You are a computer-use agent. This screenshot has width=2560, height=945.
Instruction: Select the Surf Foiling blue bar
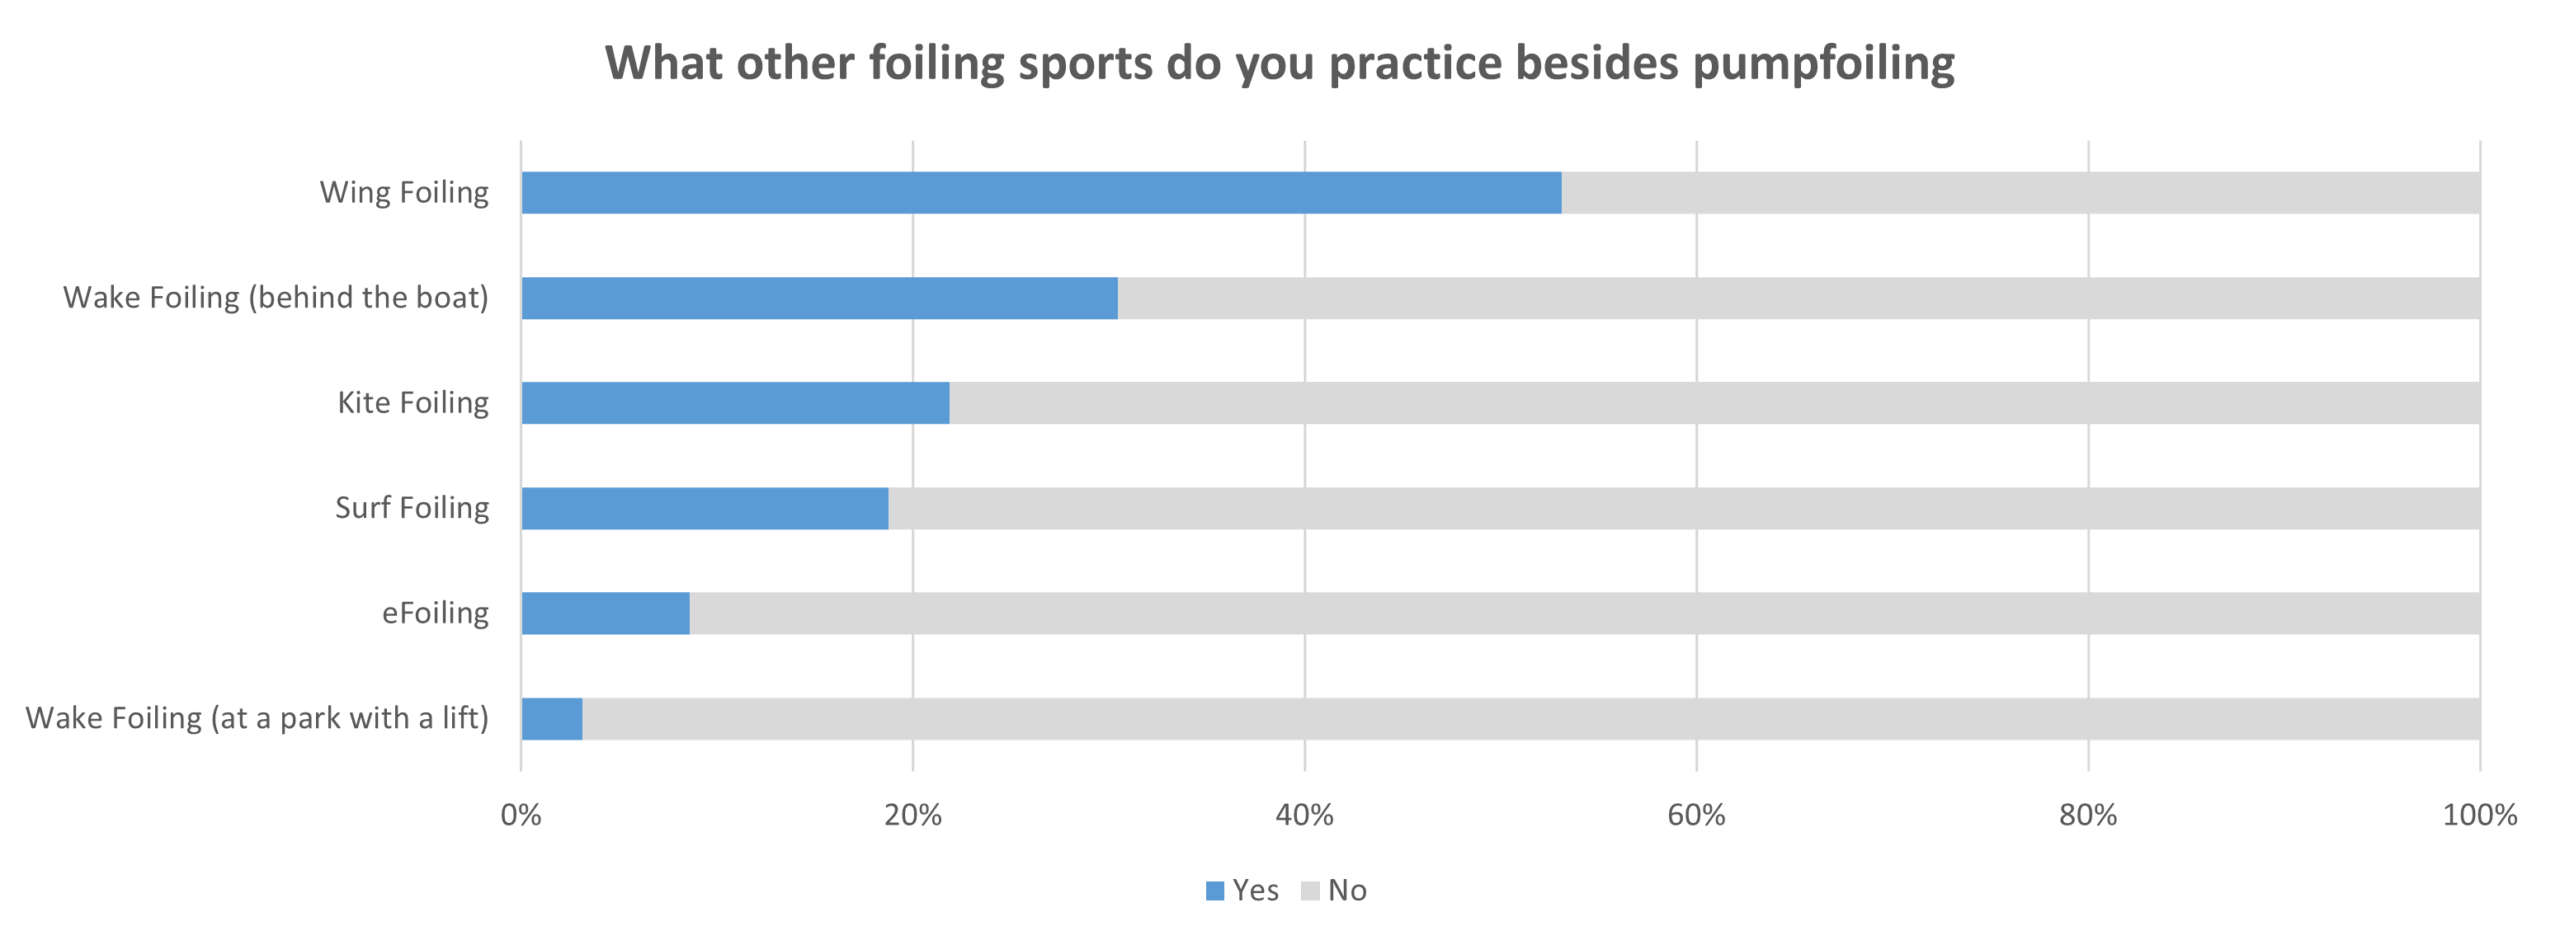[704, 508]
